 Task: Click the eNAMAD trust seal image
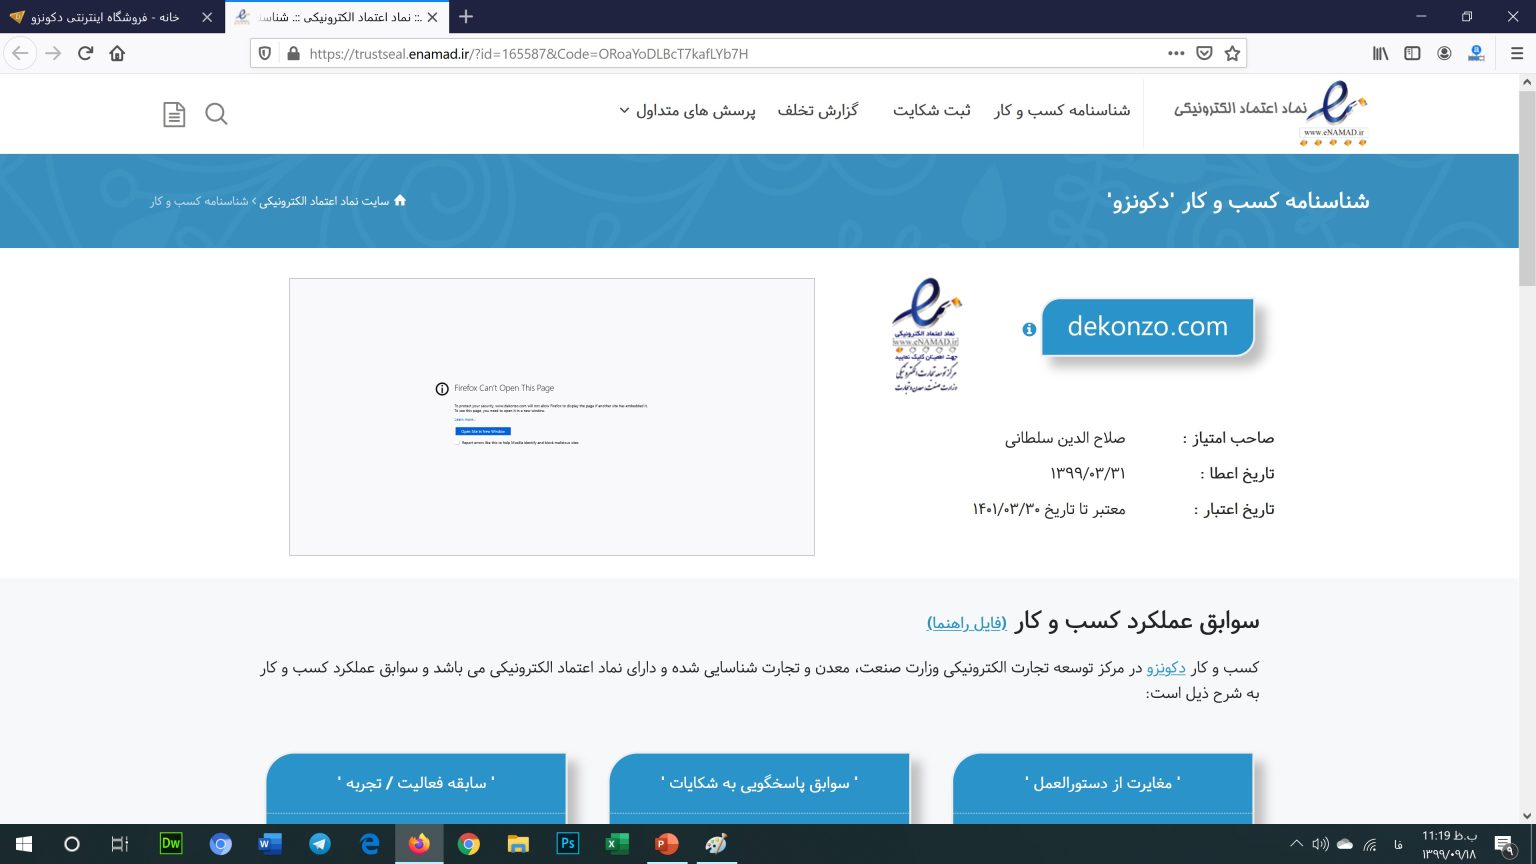click(x=926, y=335)
